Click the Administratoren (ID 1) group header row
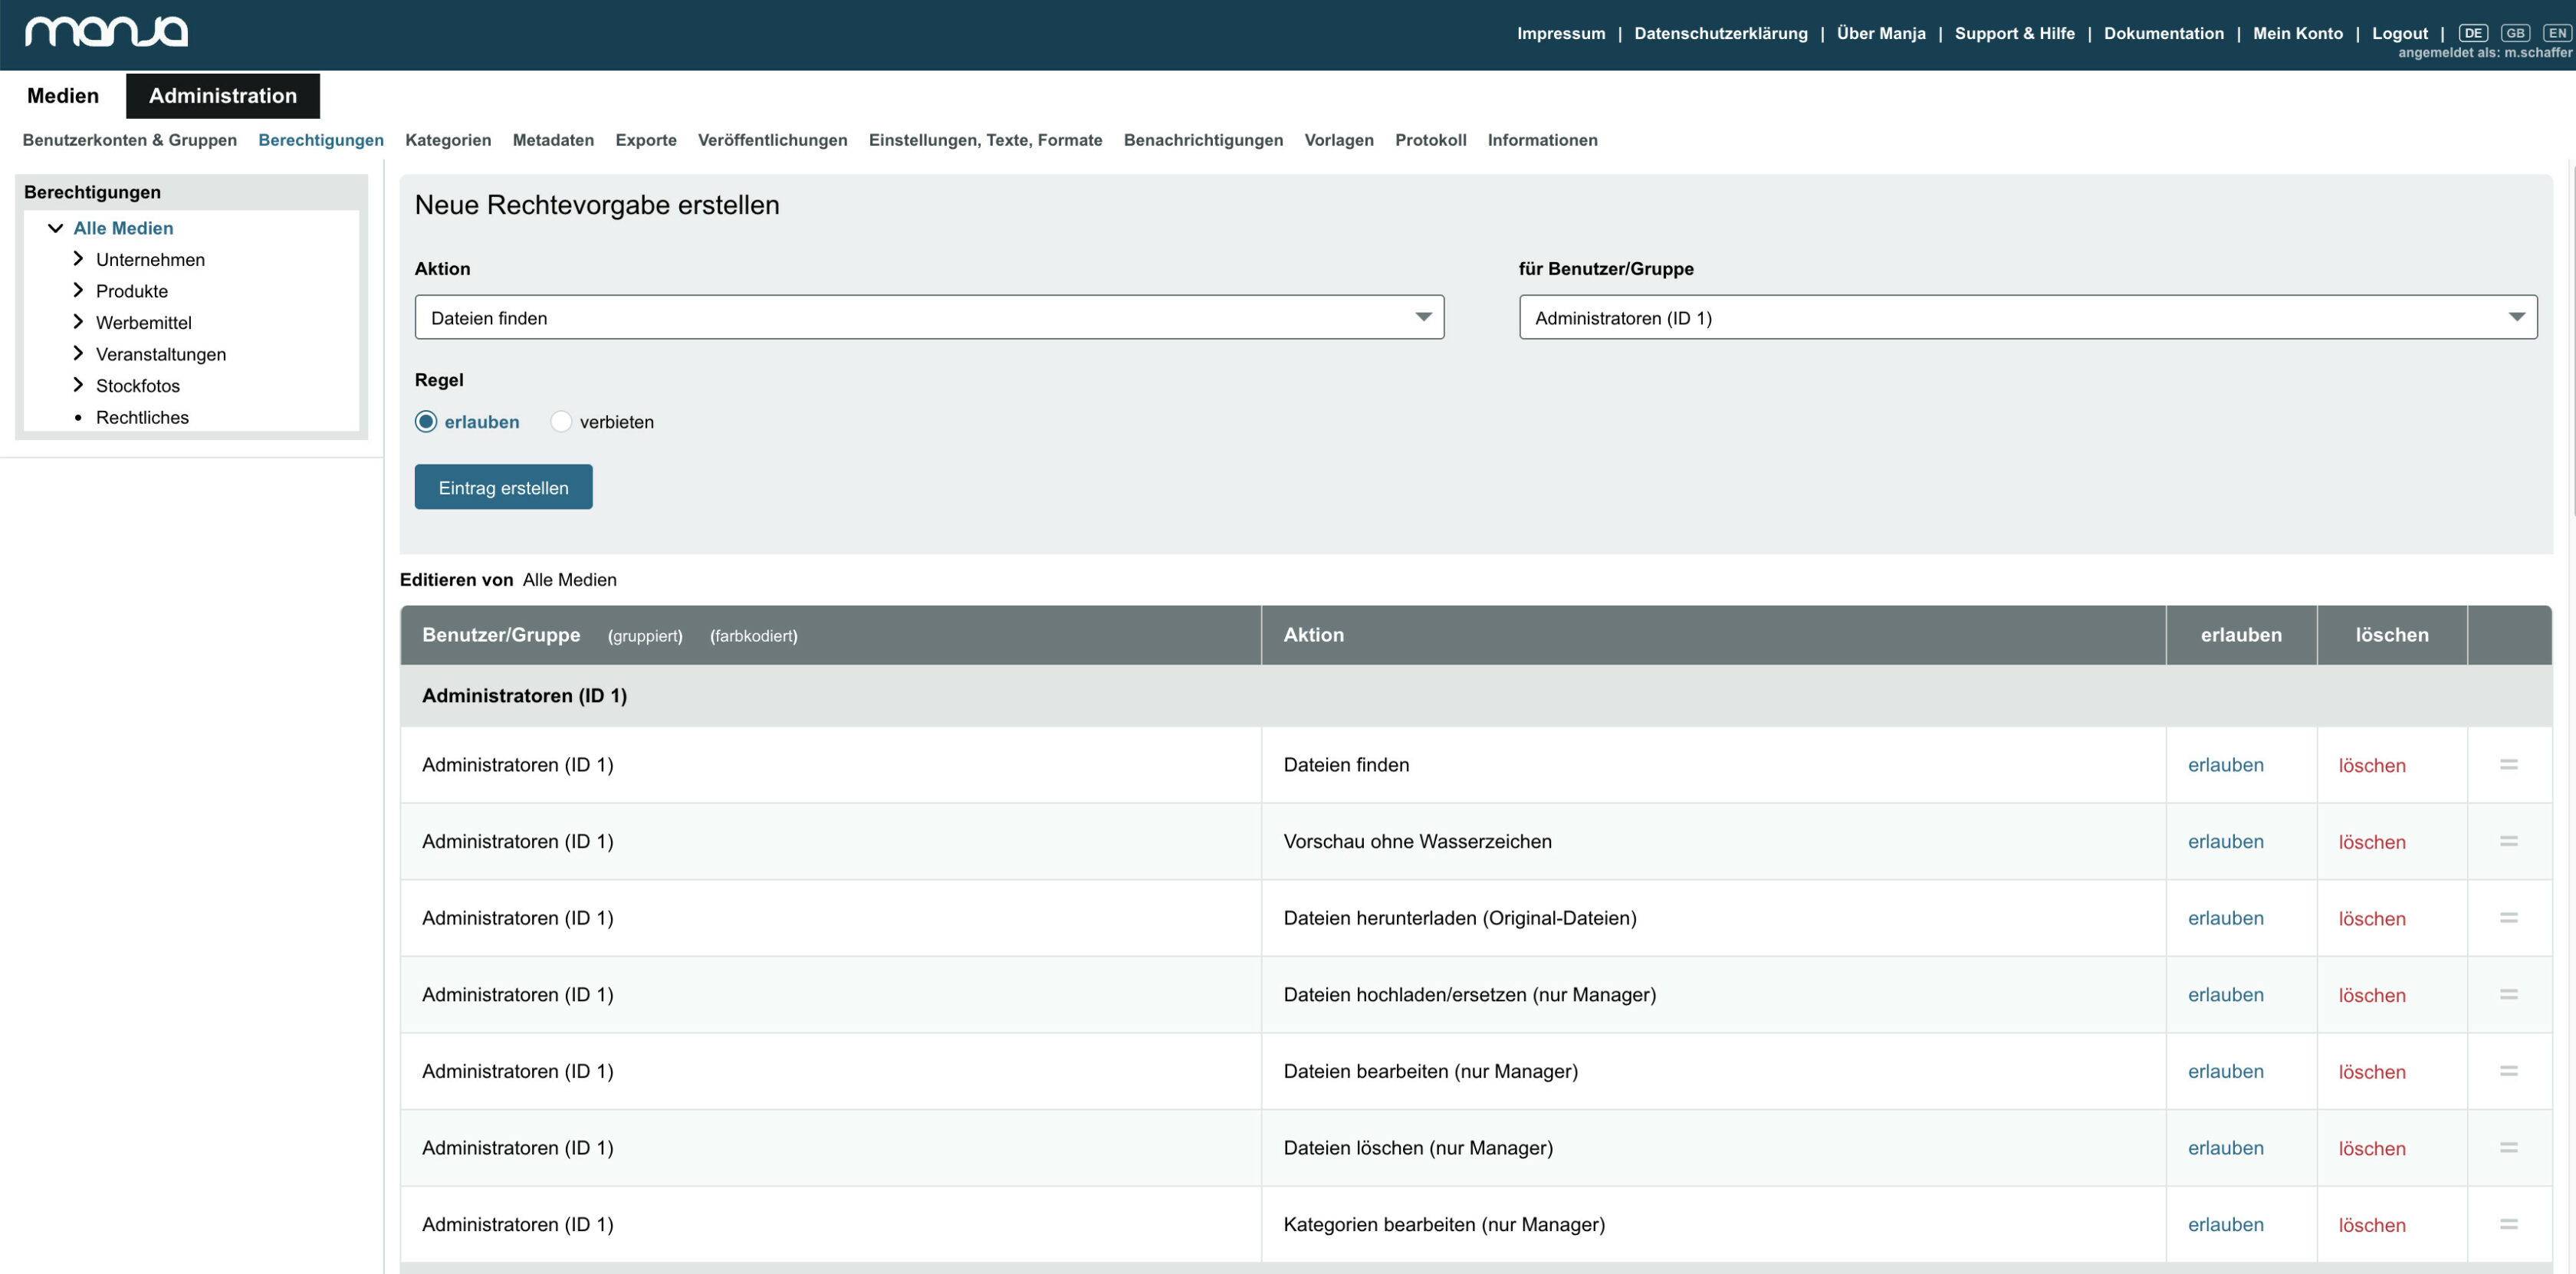Screen dimensions: 2576x1274 pos(1476,695)
